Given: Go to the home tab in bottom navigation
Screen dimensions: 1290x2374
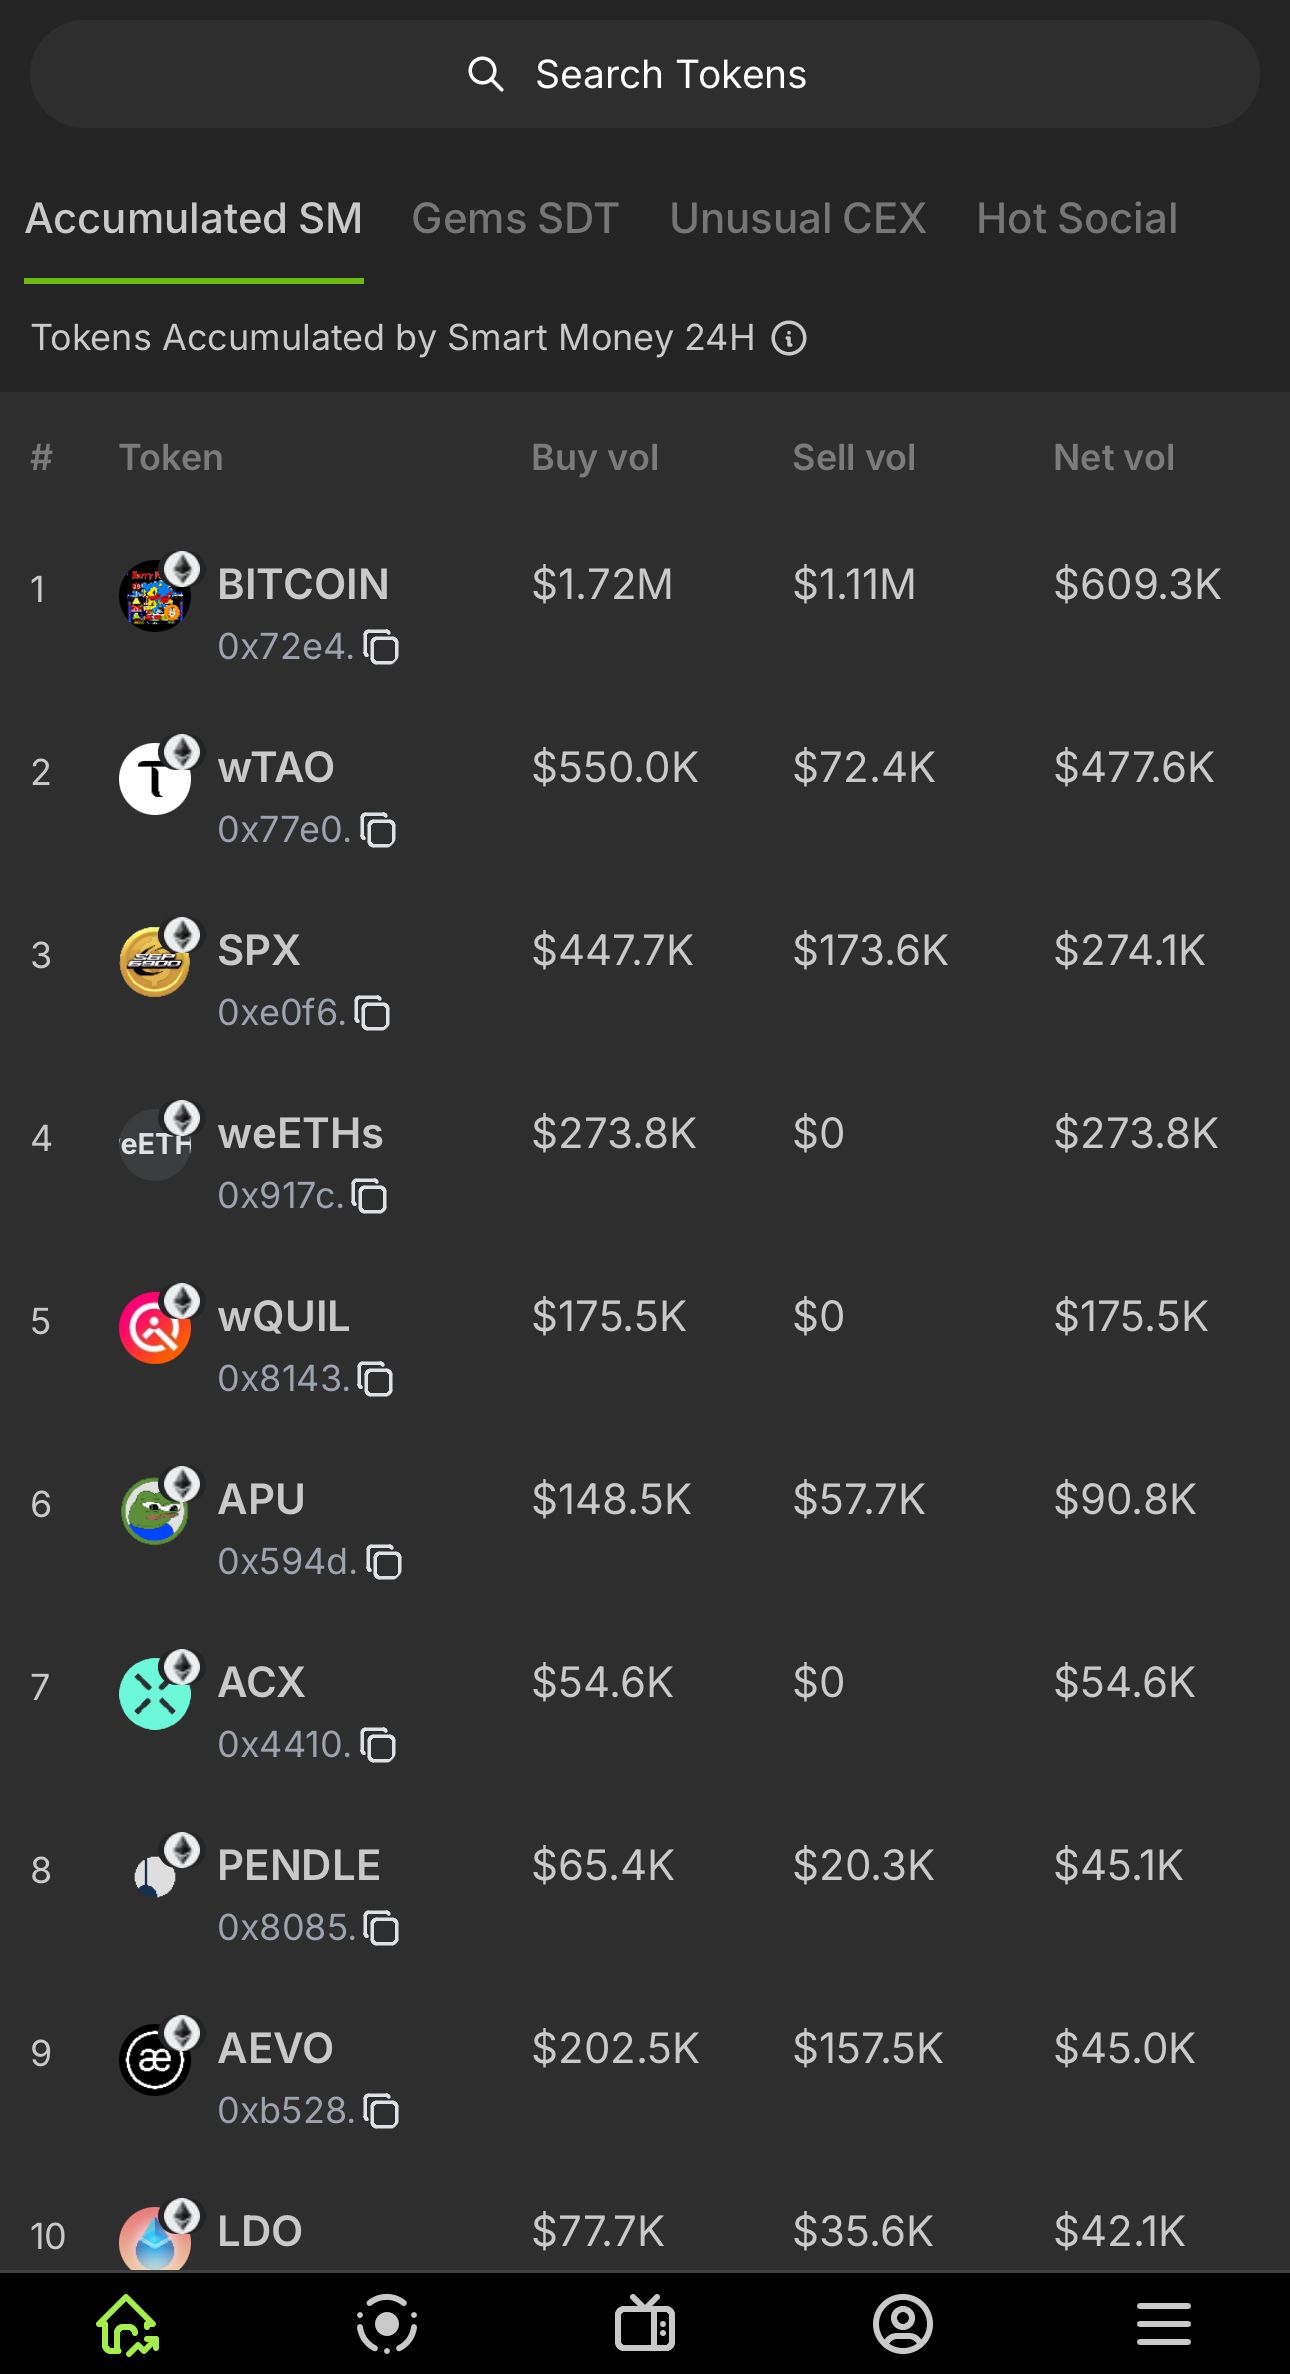Looking at the screenshot, I should pos(128,2324).
